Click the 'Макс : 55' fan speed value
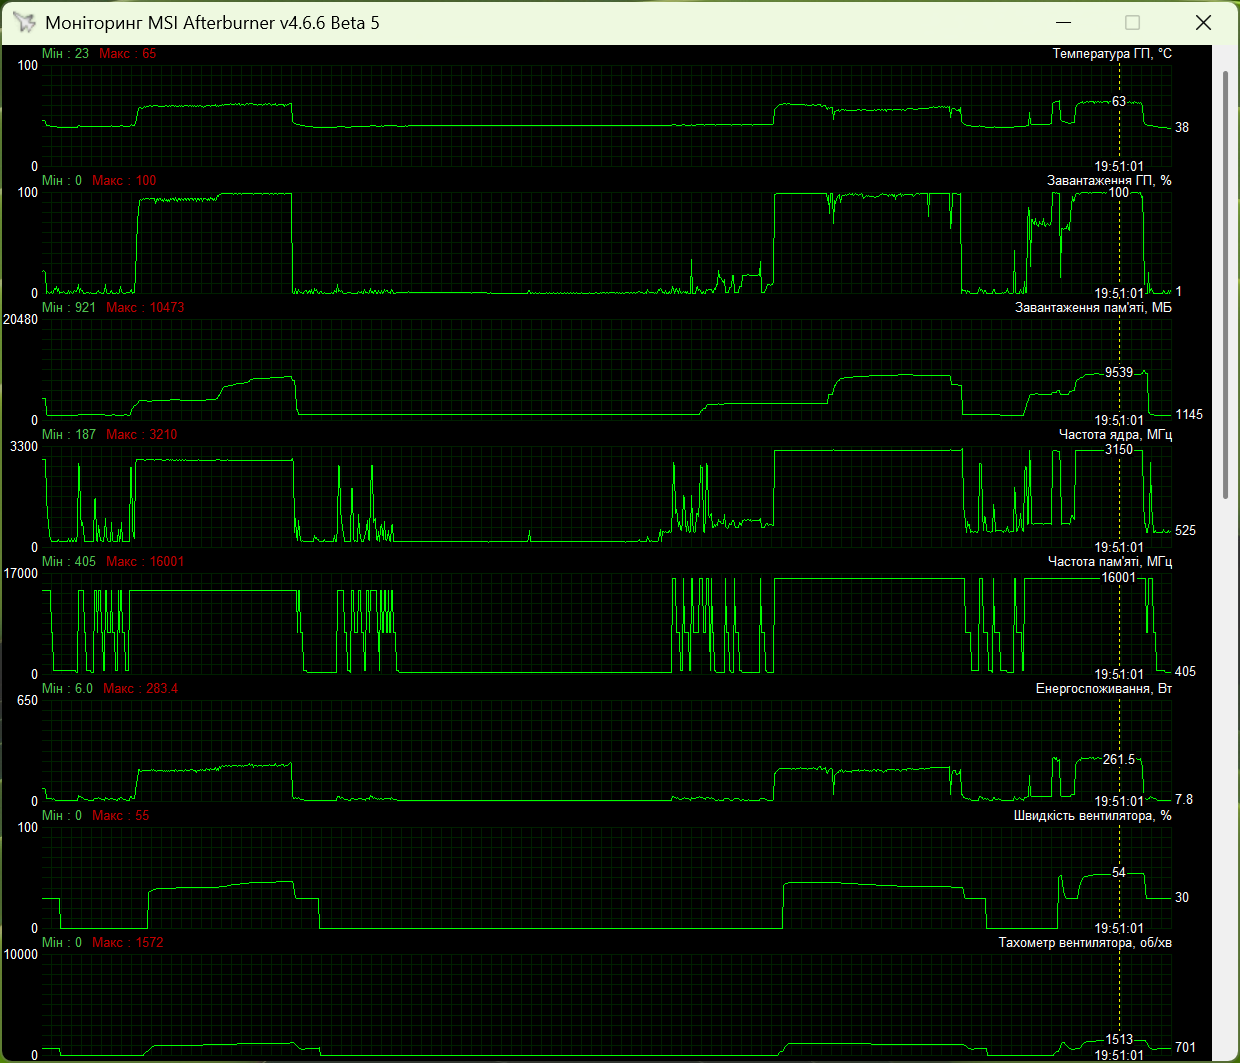Image resolution: width=1240 pixels, height=1063 pixels. coord(121,816)
